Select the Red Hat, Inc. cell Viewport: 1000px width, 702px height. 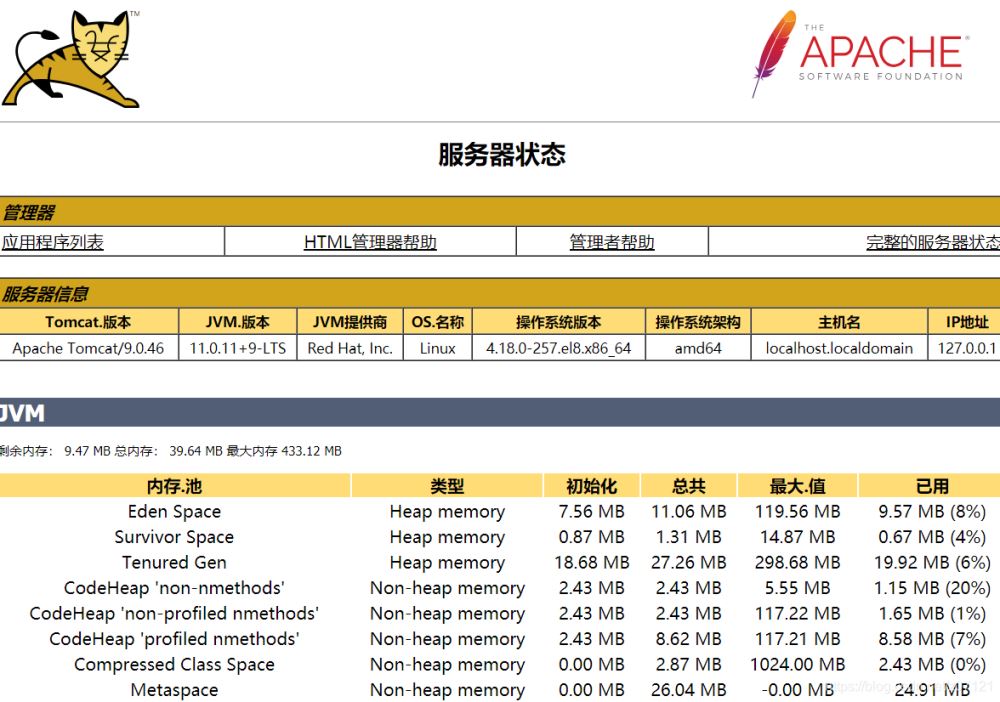point(349,348)
